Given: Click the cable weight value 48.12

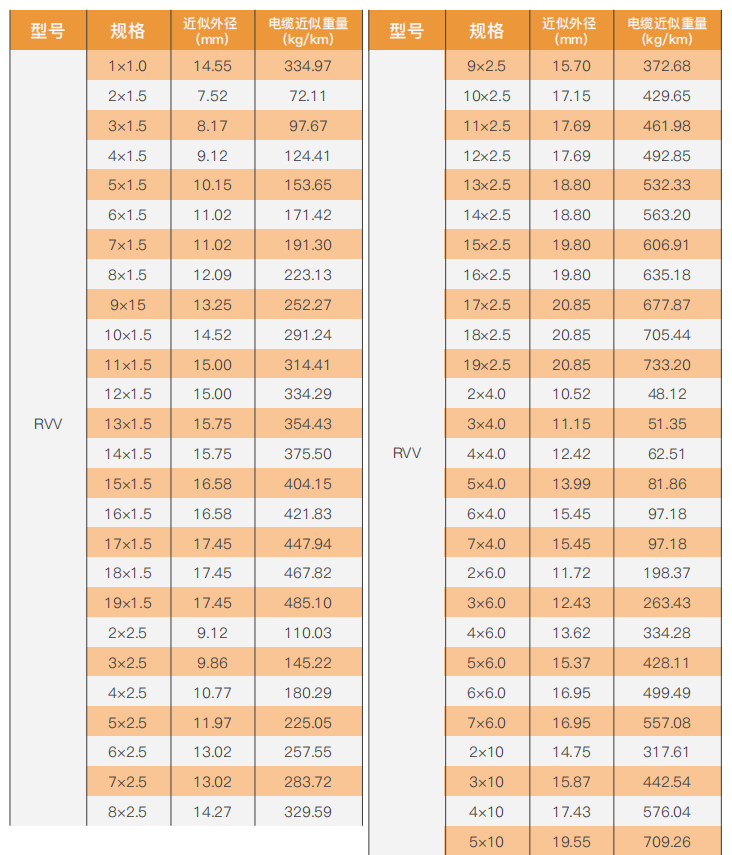Looking at the screenshot, I should 667,394.
